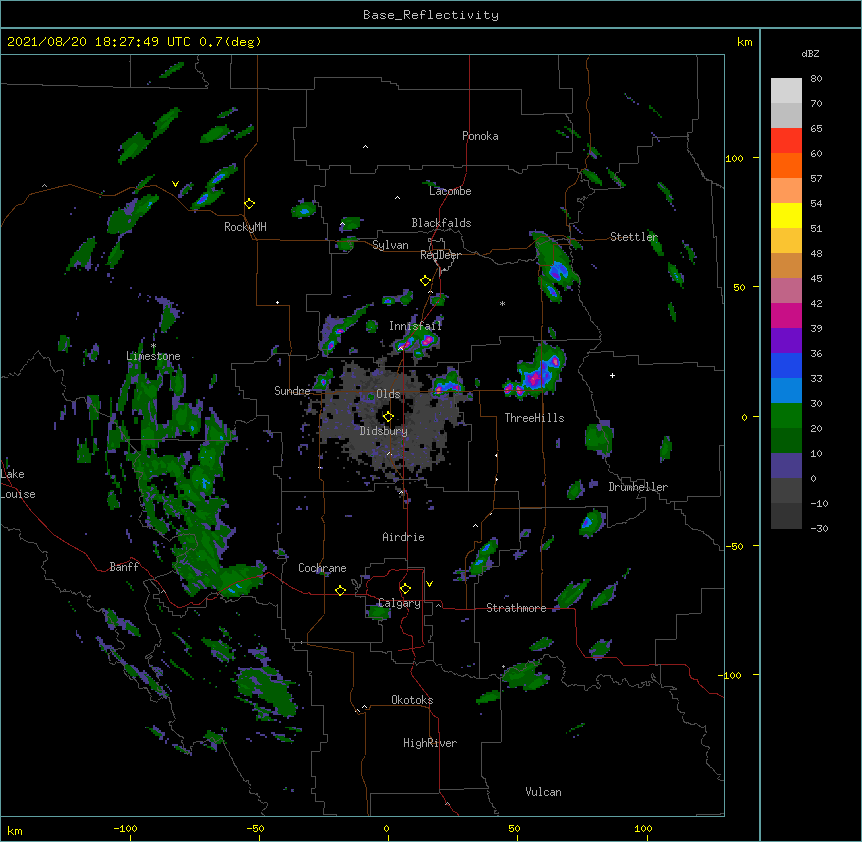This screenshot has height=842, width=862.
Task: Click the storm cell southwest of Stettler
Action: (x=554, y=266)
